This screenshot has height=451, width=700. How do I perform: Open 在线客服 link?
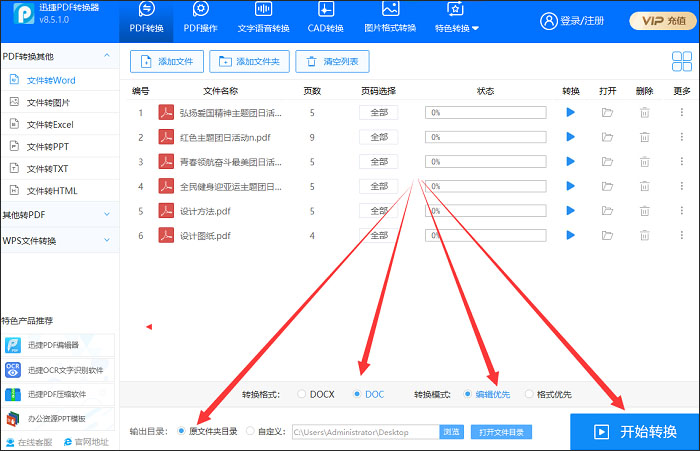tap(29, 442)
